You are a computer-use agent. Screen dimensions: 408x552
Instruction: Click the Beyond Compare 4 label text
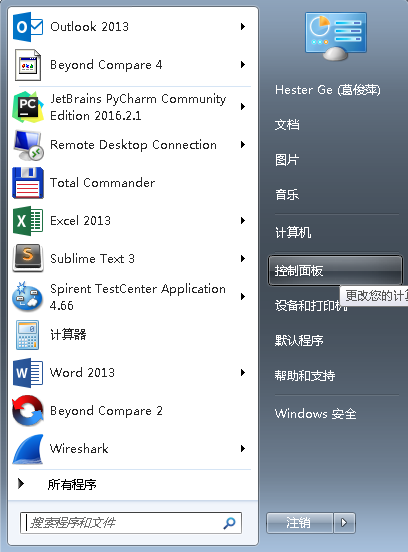tap(106, 65)
